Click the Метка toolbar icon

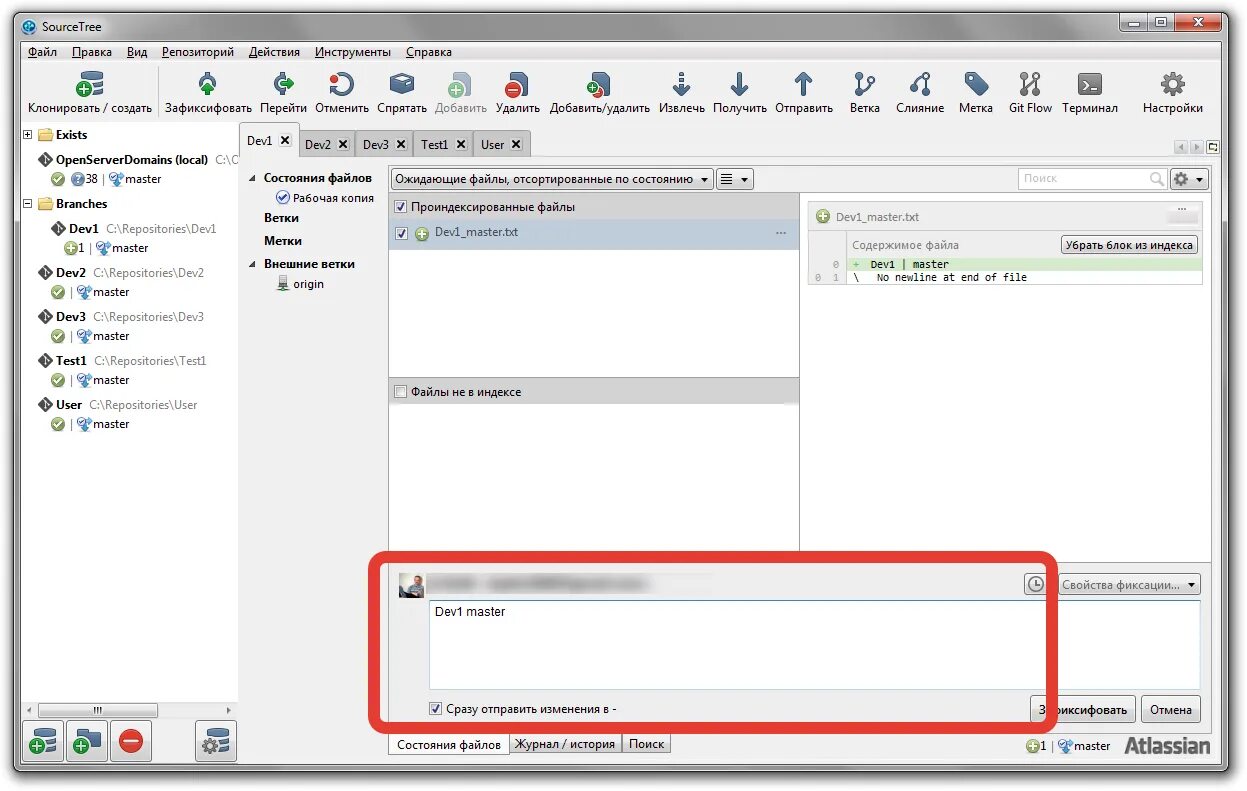pos(976,85)
